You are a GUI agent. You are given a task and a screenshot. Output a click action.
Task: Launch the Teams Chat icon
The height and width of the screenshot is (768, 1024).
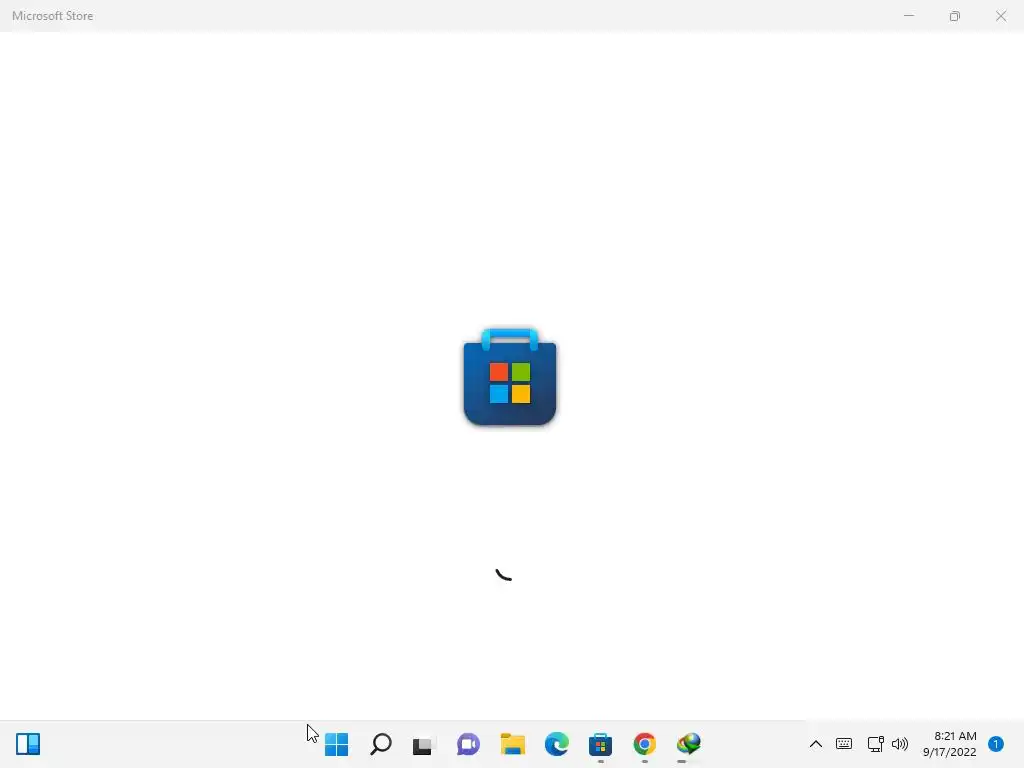[468, 744]
